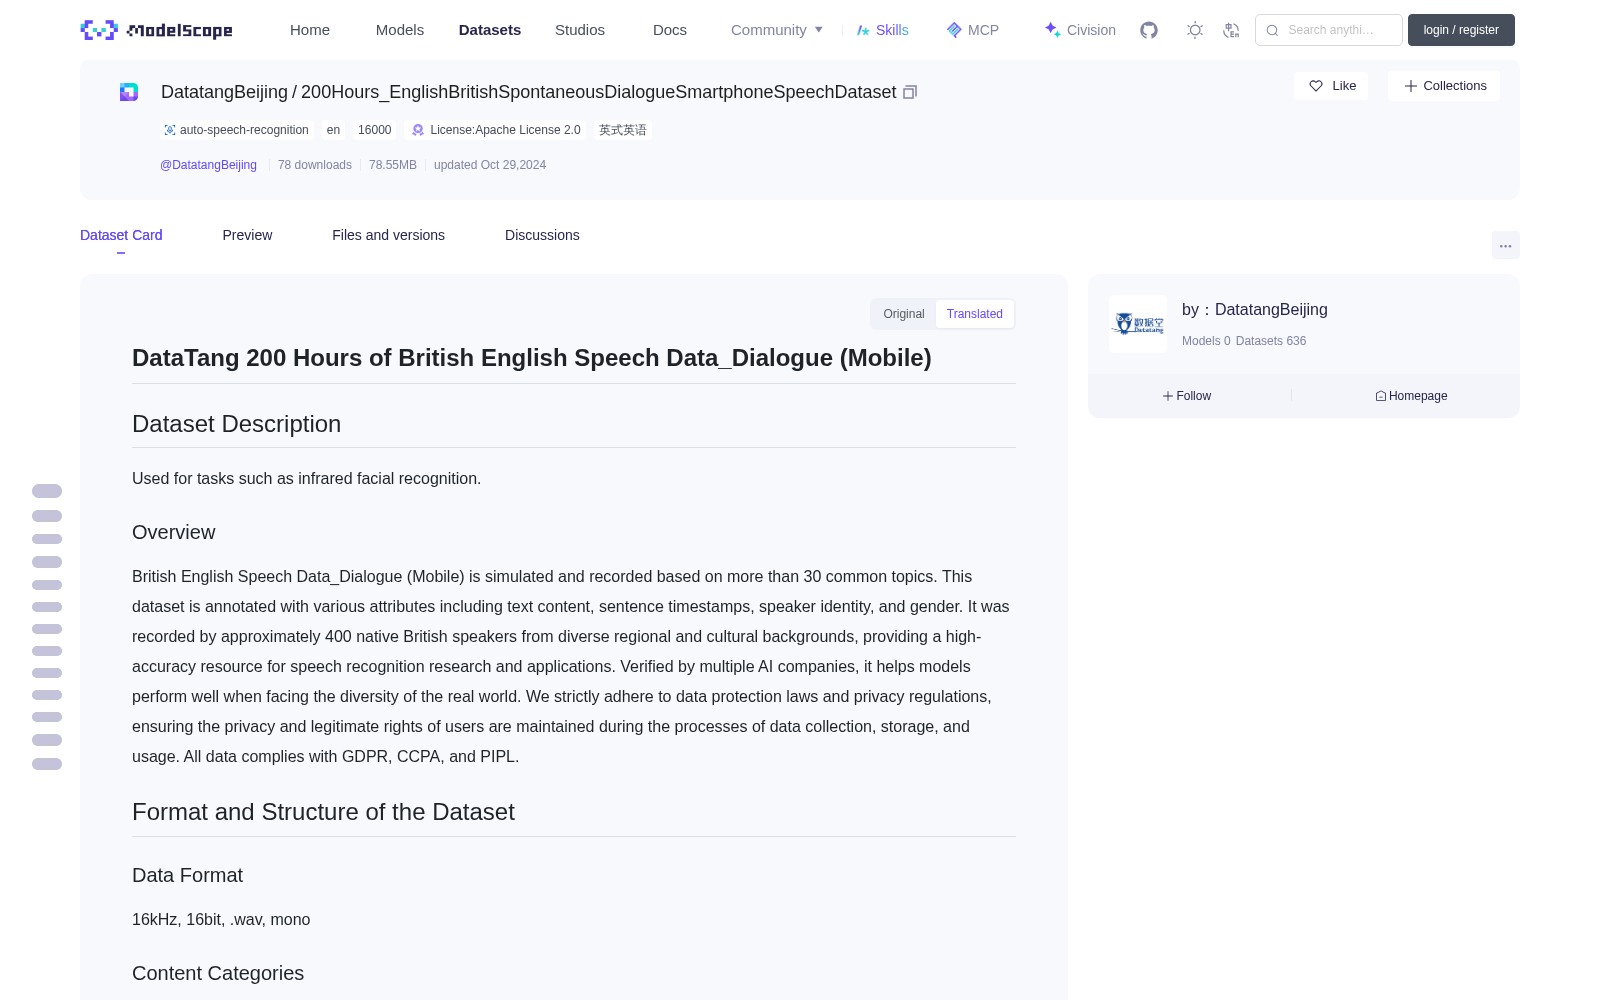Click the Skills icon in the navbar
Viewport: 1600px width, 1000px height.
click(x=863, y=30)
